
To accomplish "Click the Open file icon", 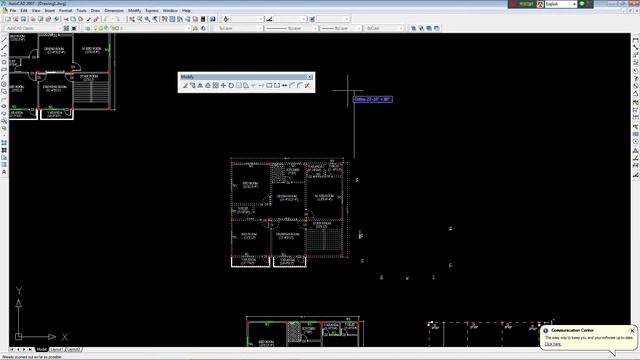I will [16, 19].
